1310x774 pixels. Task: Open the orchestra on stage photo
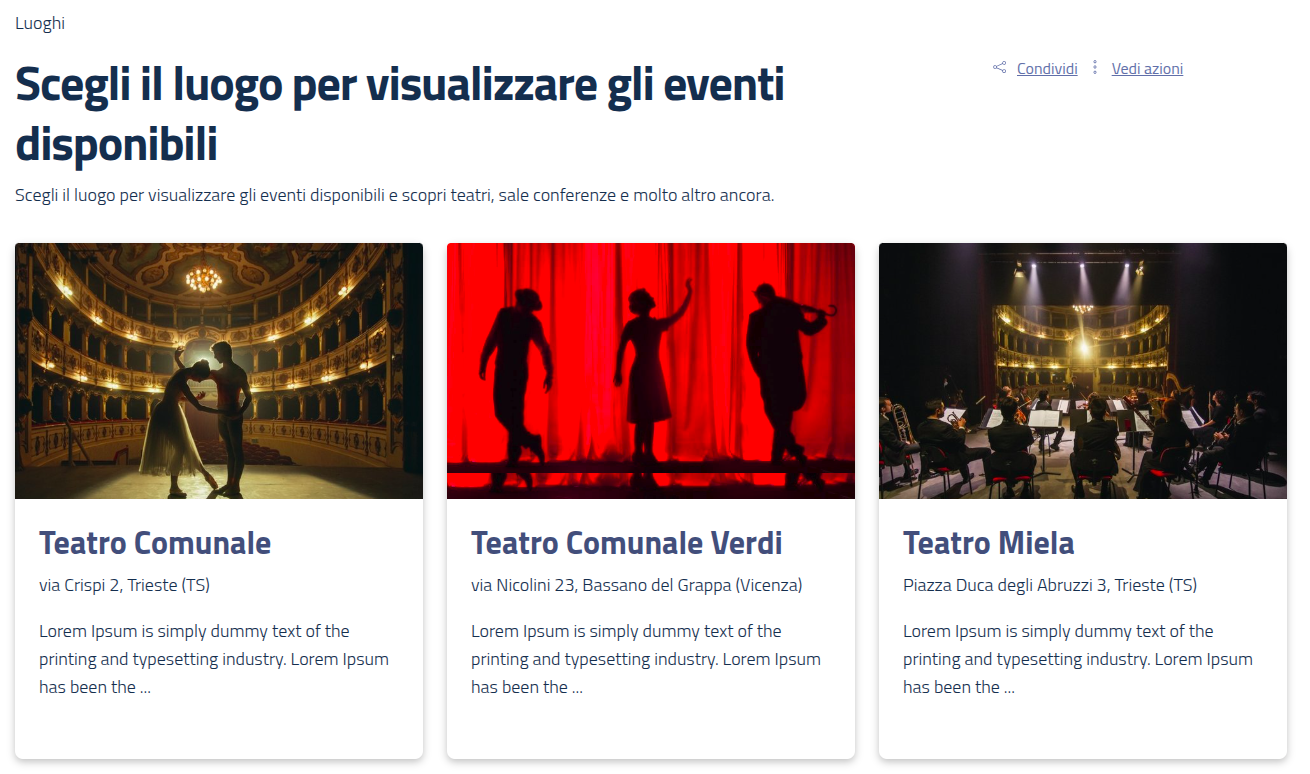click(1083, 371)
